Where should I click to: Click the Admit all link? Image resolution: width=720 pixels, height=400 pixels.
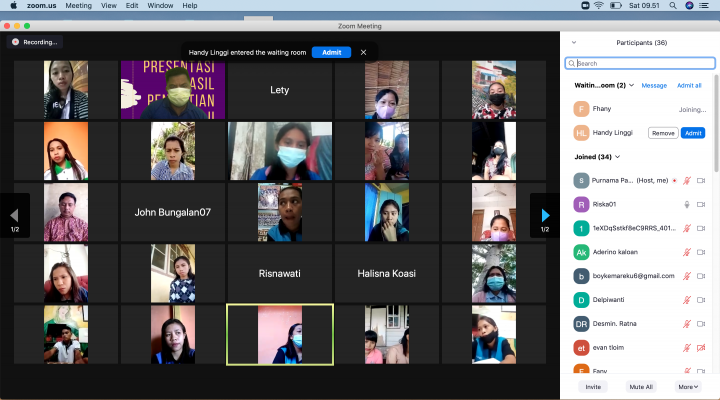click(689, 85)
